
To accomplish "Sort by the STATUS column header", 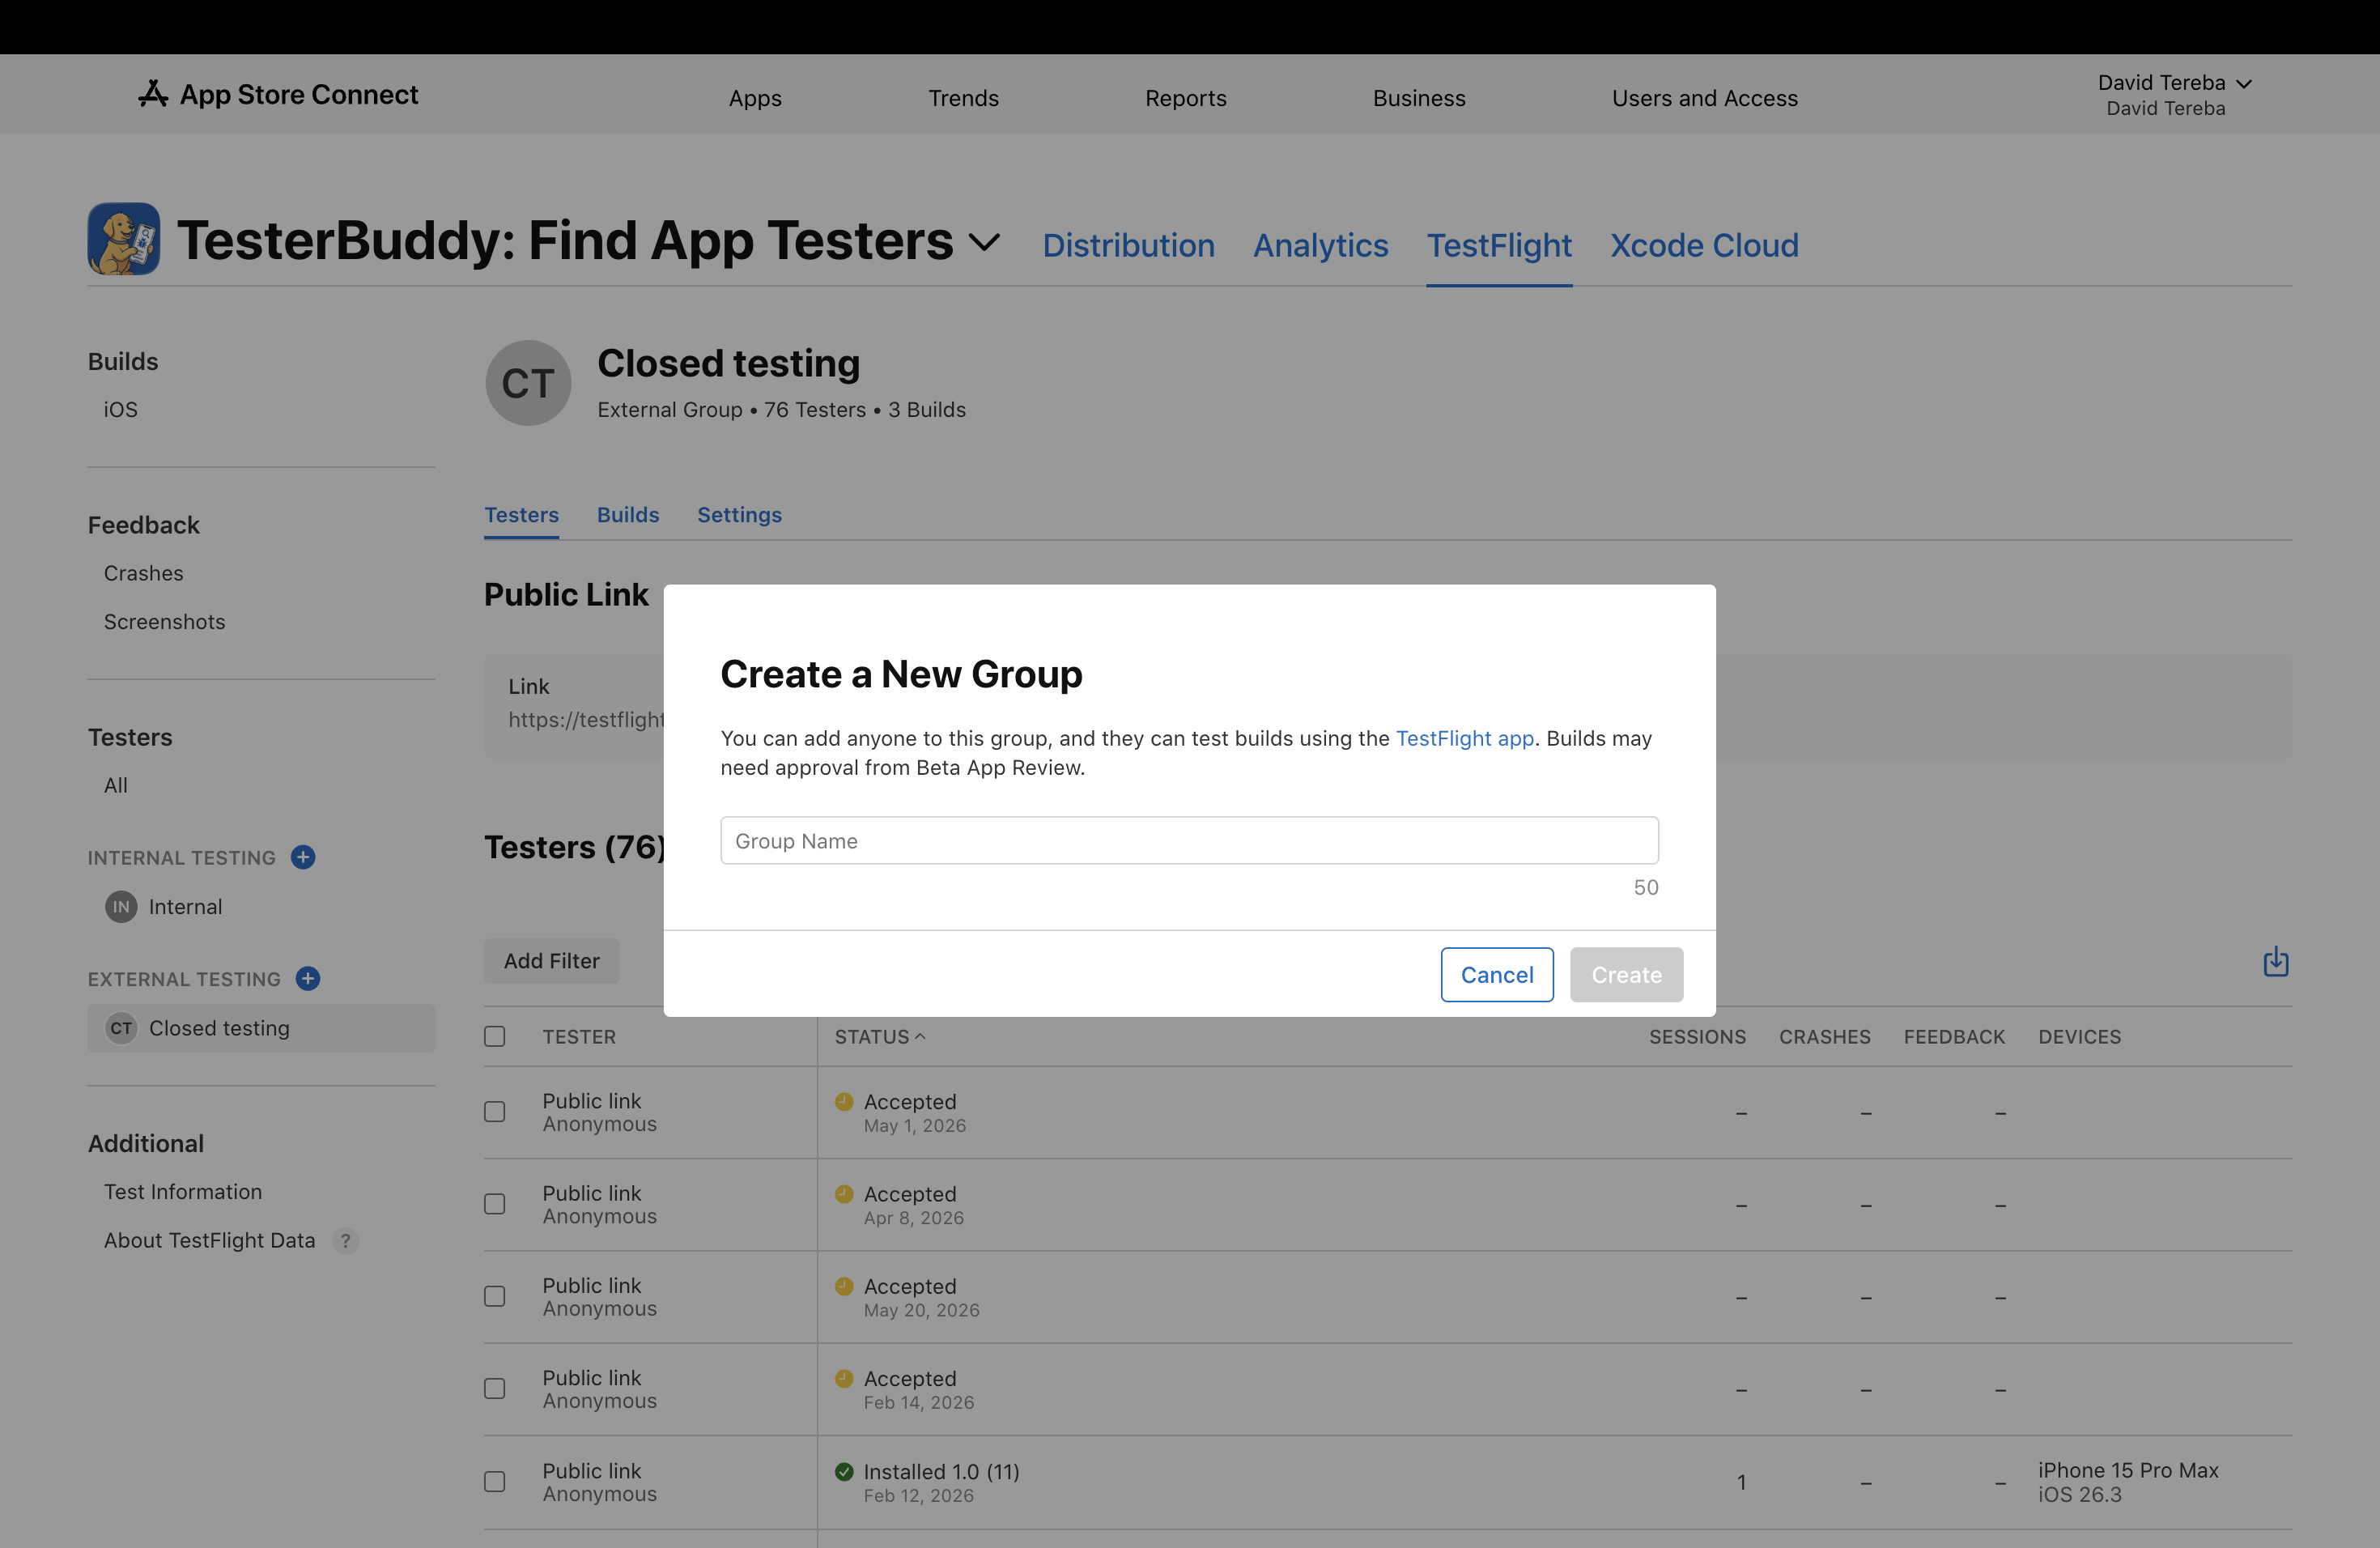I will 880,1037.
